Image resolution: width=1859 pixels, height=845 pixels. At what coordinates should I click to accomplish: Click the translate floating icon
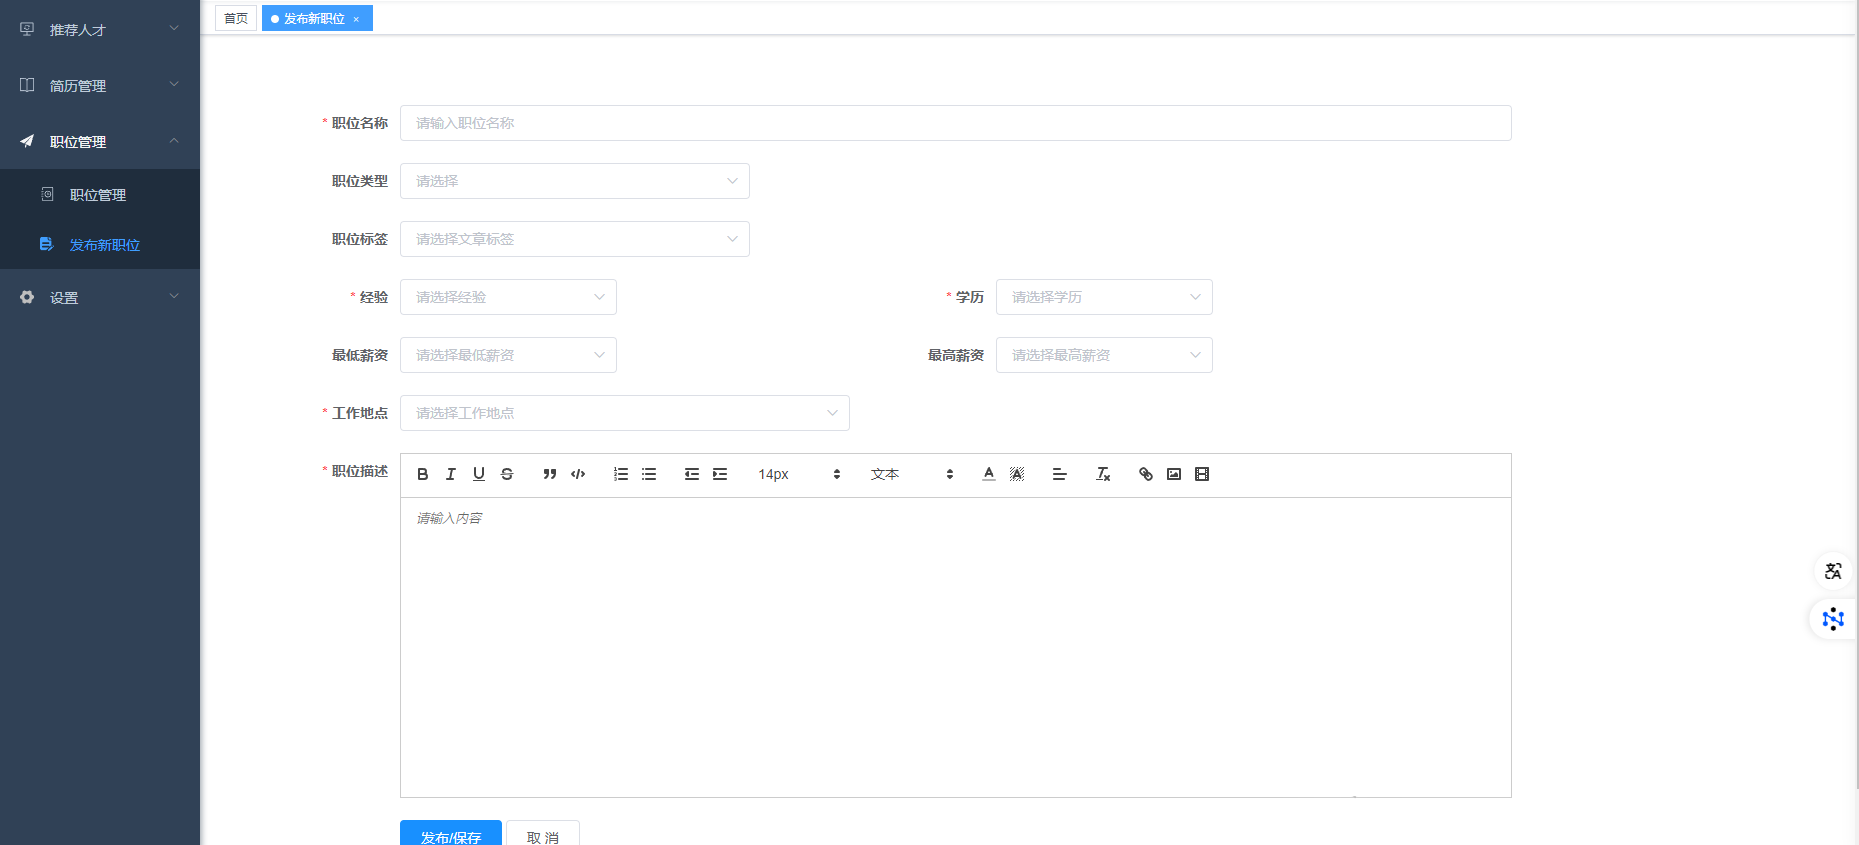tap(1833, 571)
